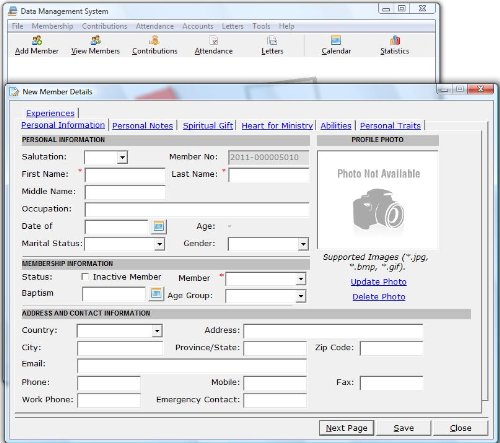The image size is (500, 443).
Task: Click into the Occupation field
Action: point(197,210)
